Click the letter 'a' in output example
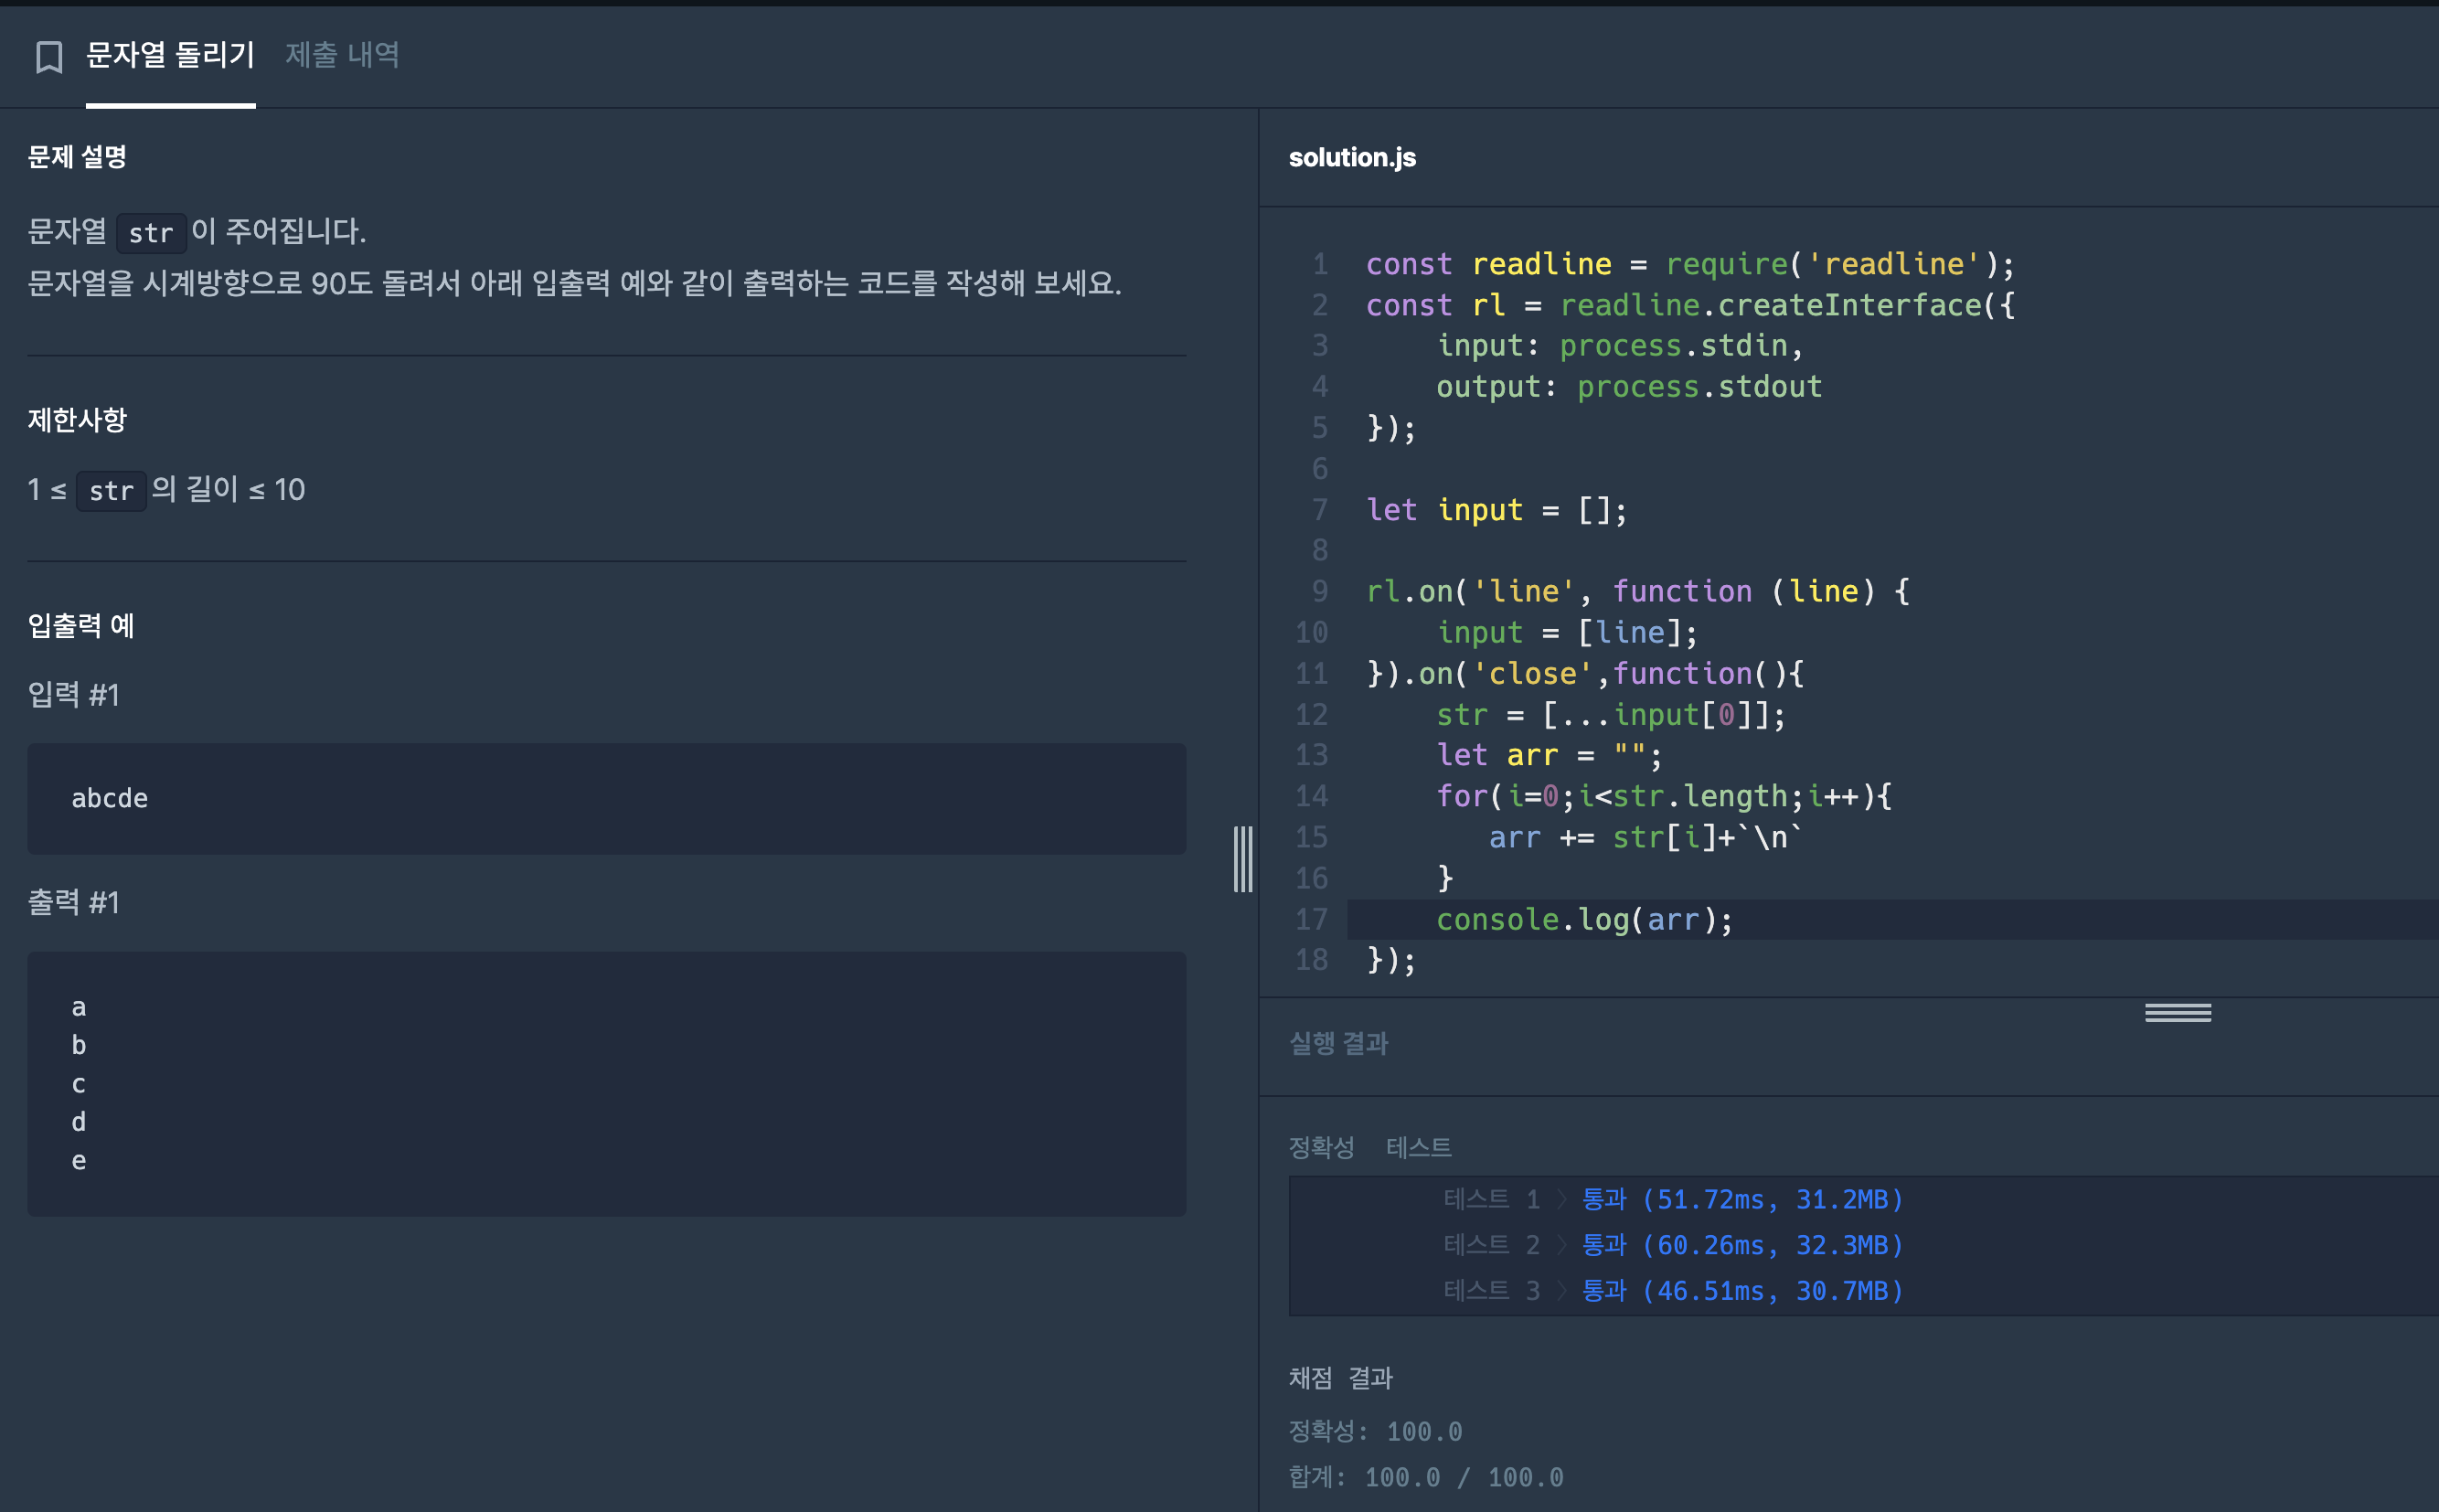The width and height of the screenshot is (2439, 1512). tap(79, 1007)
